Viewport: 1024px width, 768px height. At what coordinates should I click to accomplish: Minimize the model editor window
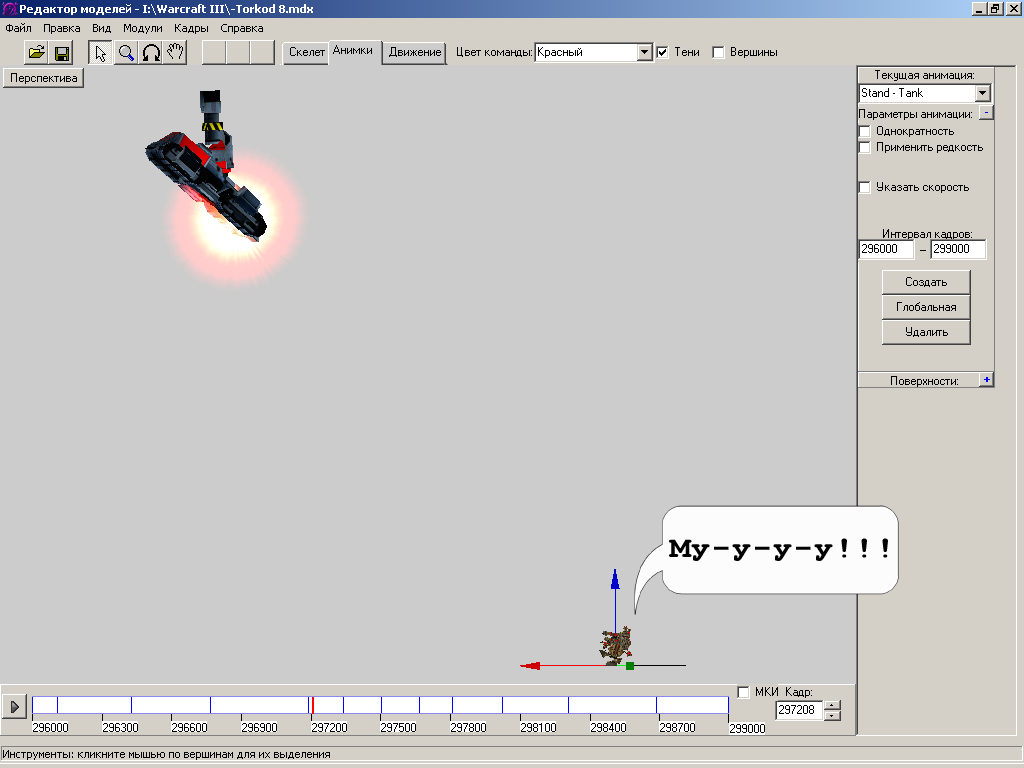click(979, 9)
